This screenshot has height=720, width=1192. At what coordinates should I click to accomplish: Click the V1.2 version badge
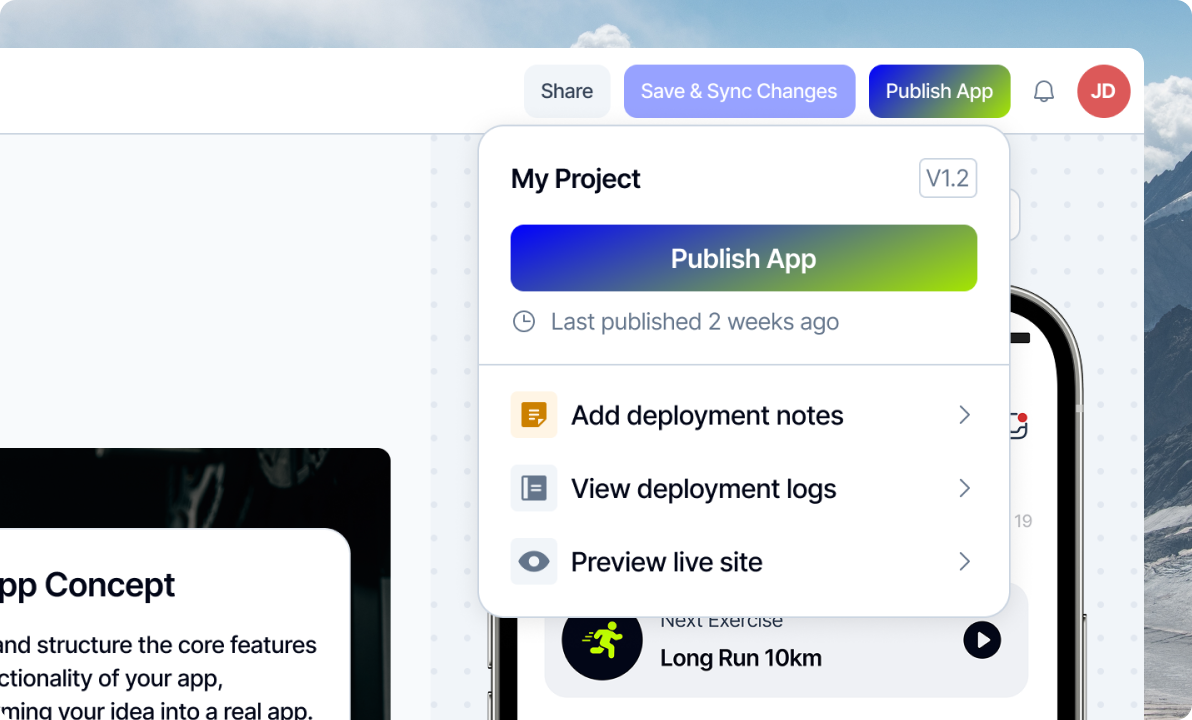[x=947, y=179]
